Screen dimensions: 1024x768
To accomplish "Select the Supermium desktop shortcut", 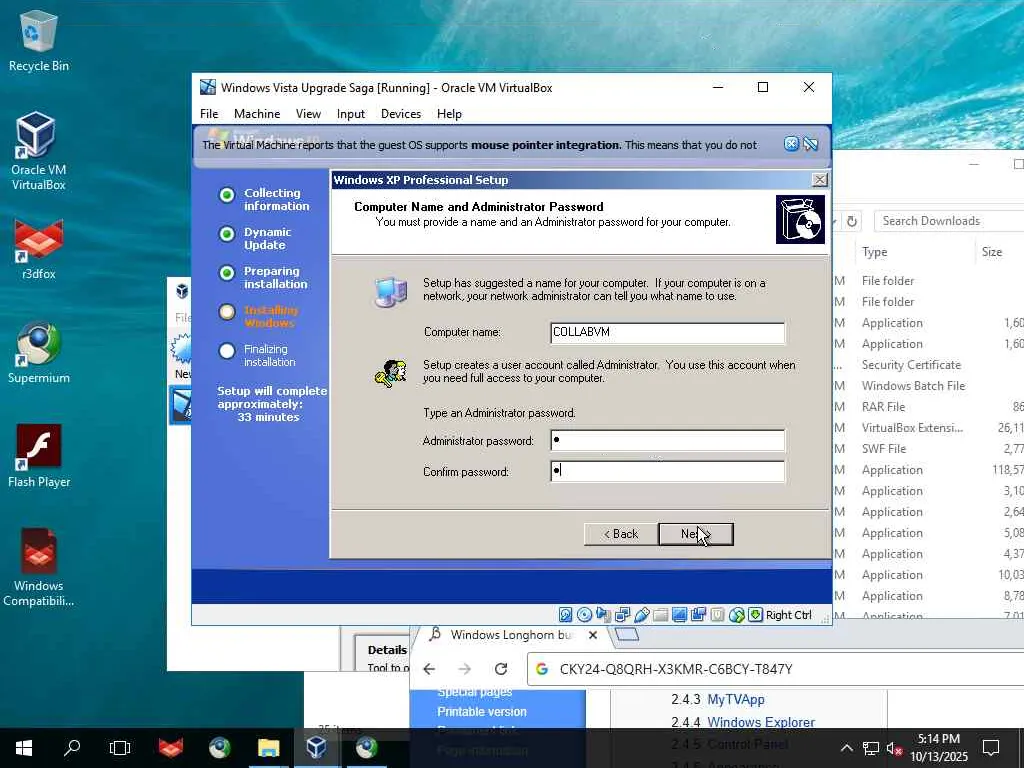I will point(39,353).
